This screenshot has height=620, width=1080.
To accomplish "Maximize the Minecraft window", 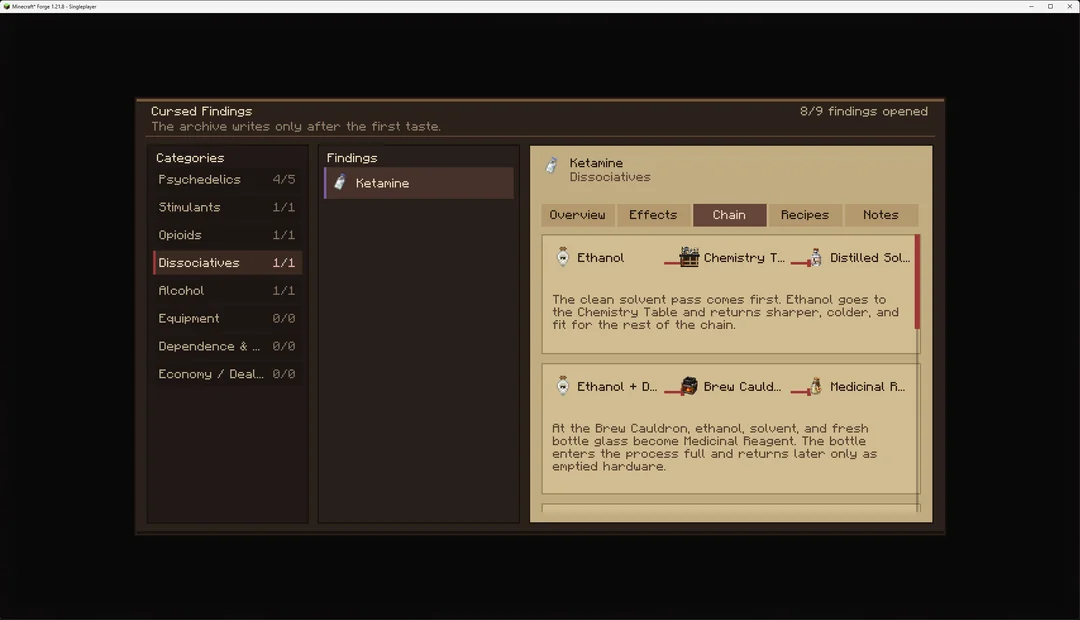I will pos(1050,6).
